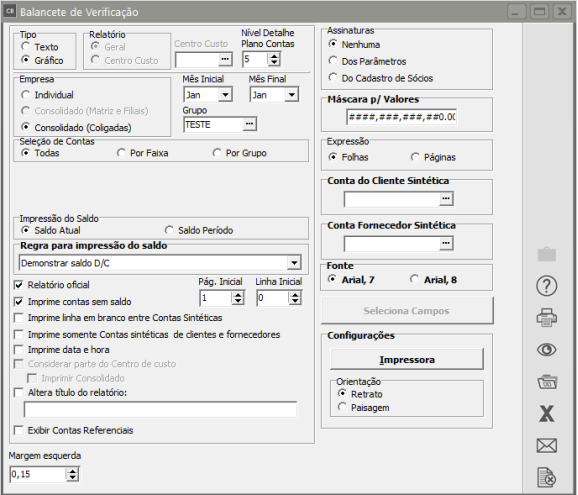The height and width of the screenshot is (495, 578).
Task: Uncheck Relatório oficial checkbox
Action: point(18,285)
